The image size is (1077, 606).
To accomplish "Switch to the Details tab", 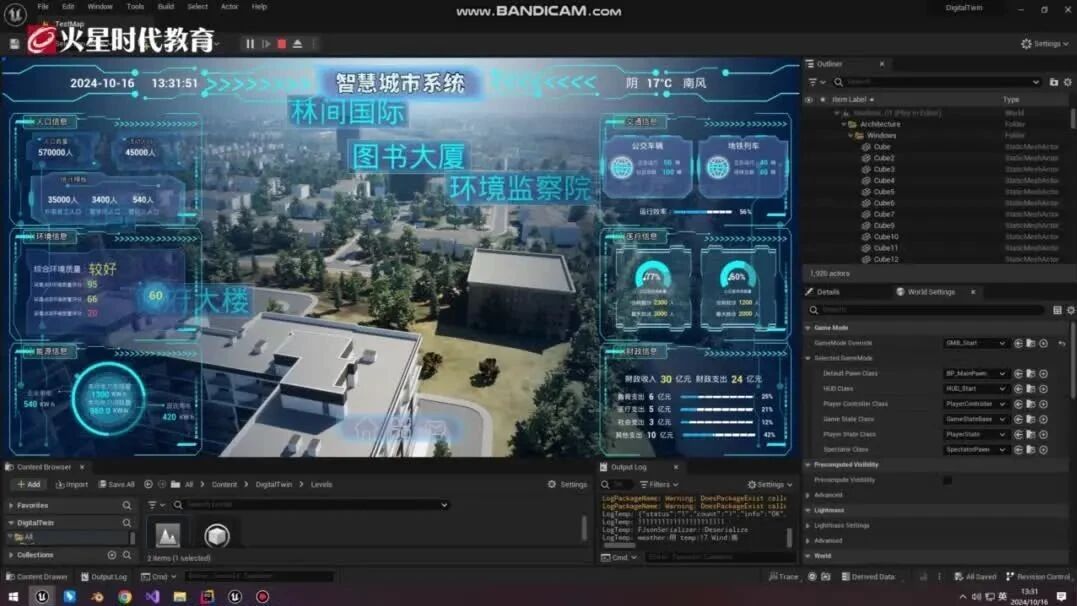I will point(826,292).
